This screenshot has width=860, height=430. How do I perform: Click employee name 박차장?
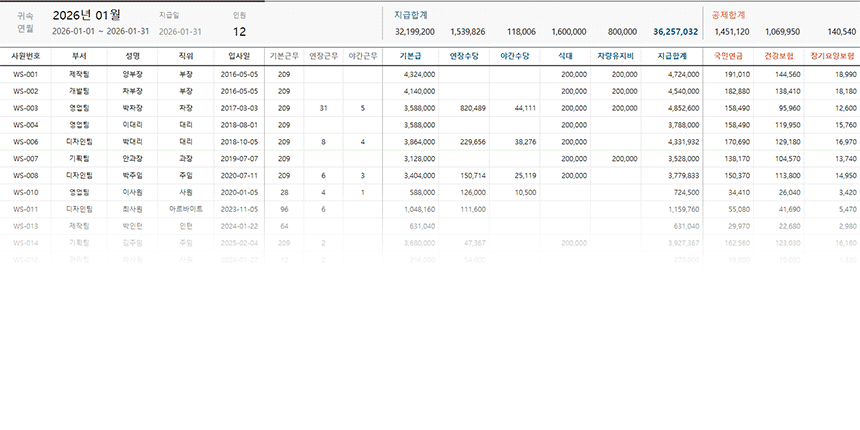[x=132, y=108]
